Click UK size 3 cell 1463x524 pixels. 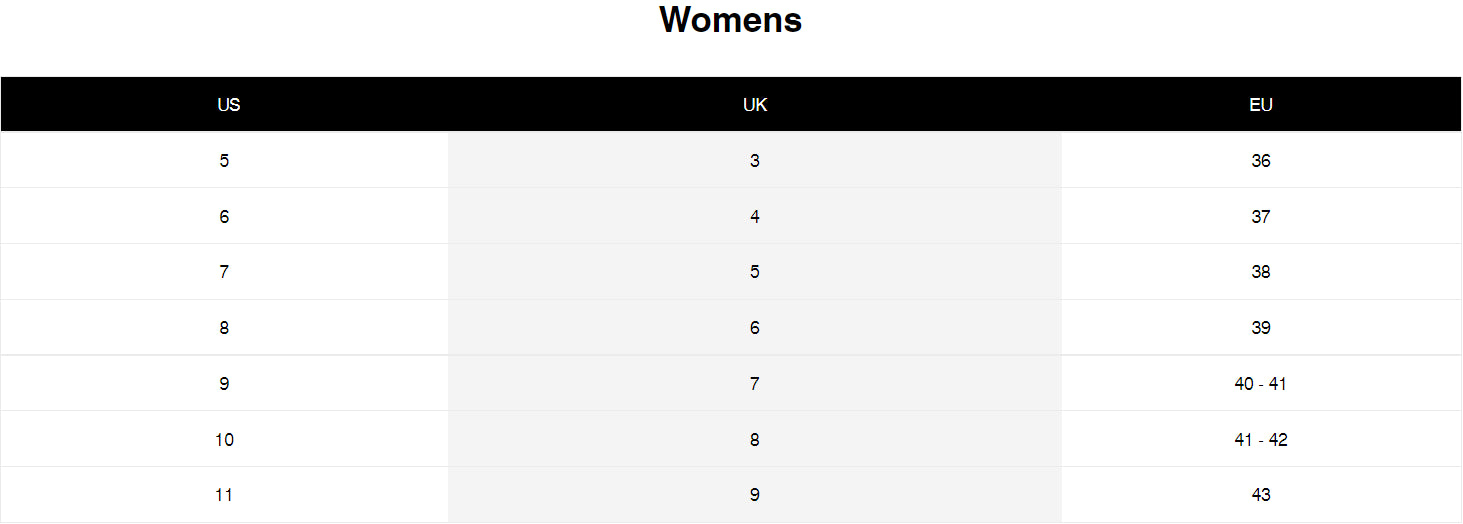(x=755, y=161)
